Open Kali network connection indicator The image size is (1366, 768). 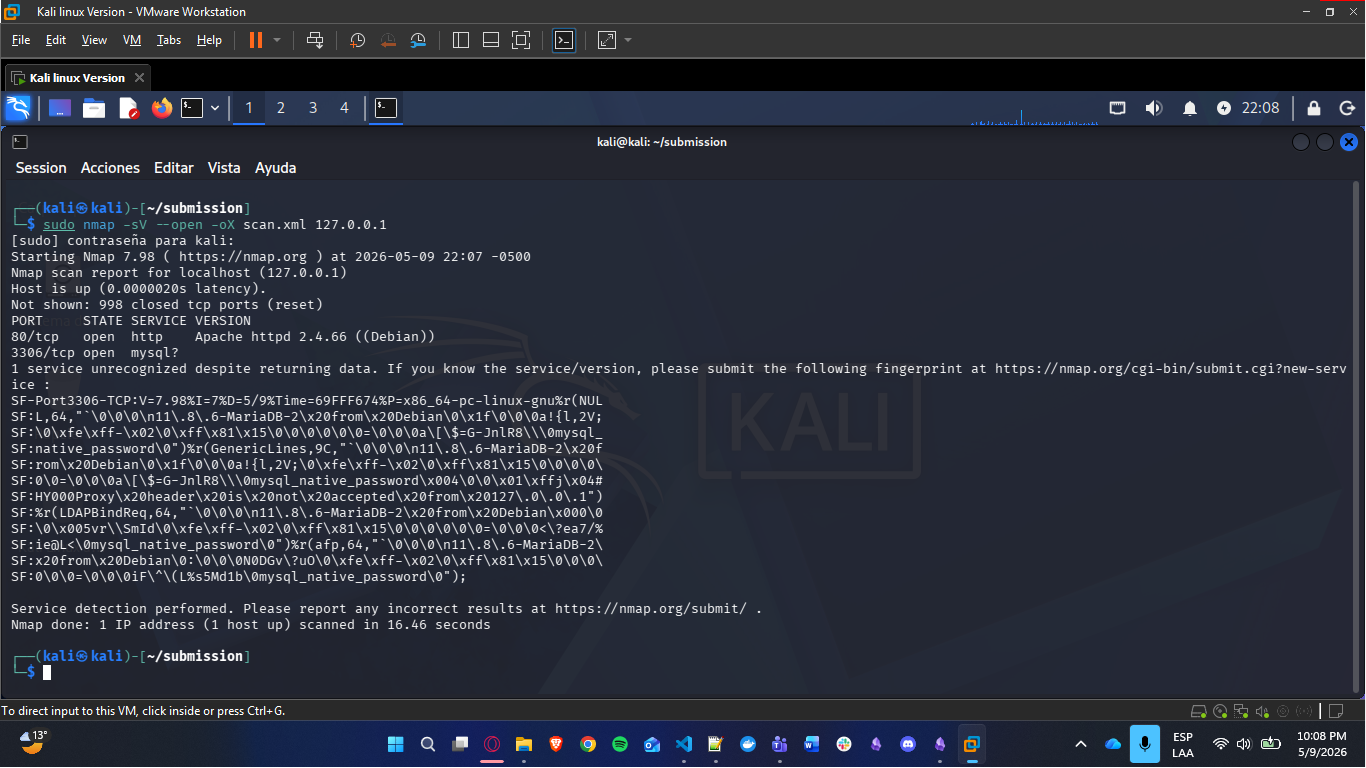pyautogui.click(x=1118, y=108)
